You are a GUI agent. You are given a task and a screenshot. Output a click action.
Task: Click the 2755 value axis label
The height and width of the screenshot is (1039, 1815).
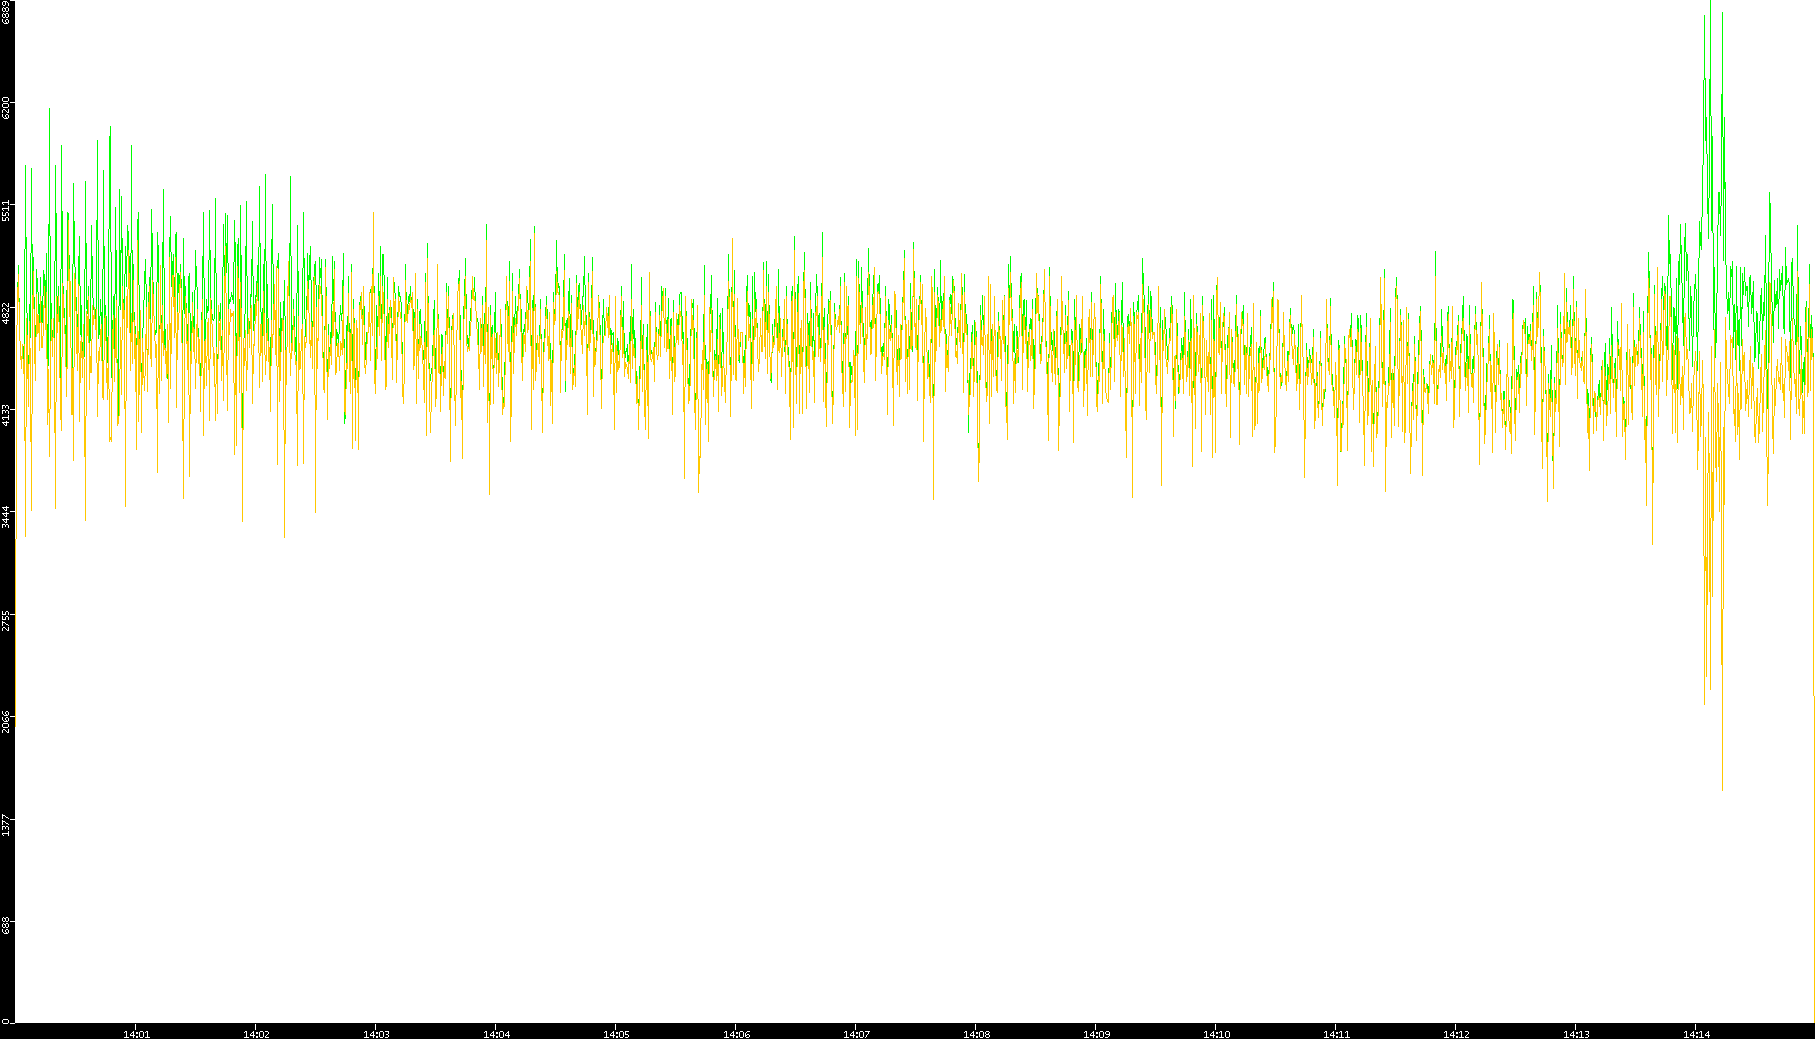[x=7, y=620]
